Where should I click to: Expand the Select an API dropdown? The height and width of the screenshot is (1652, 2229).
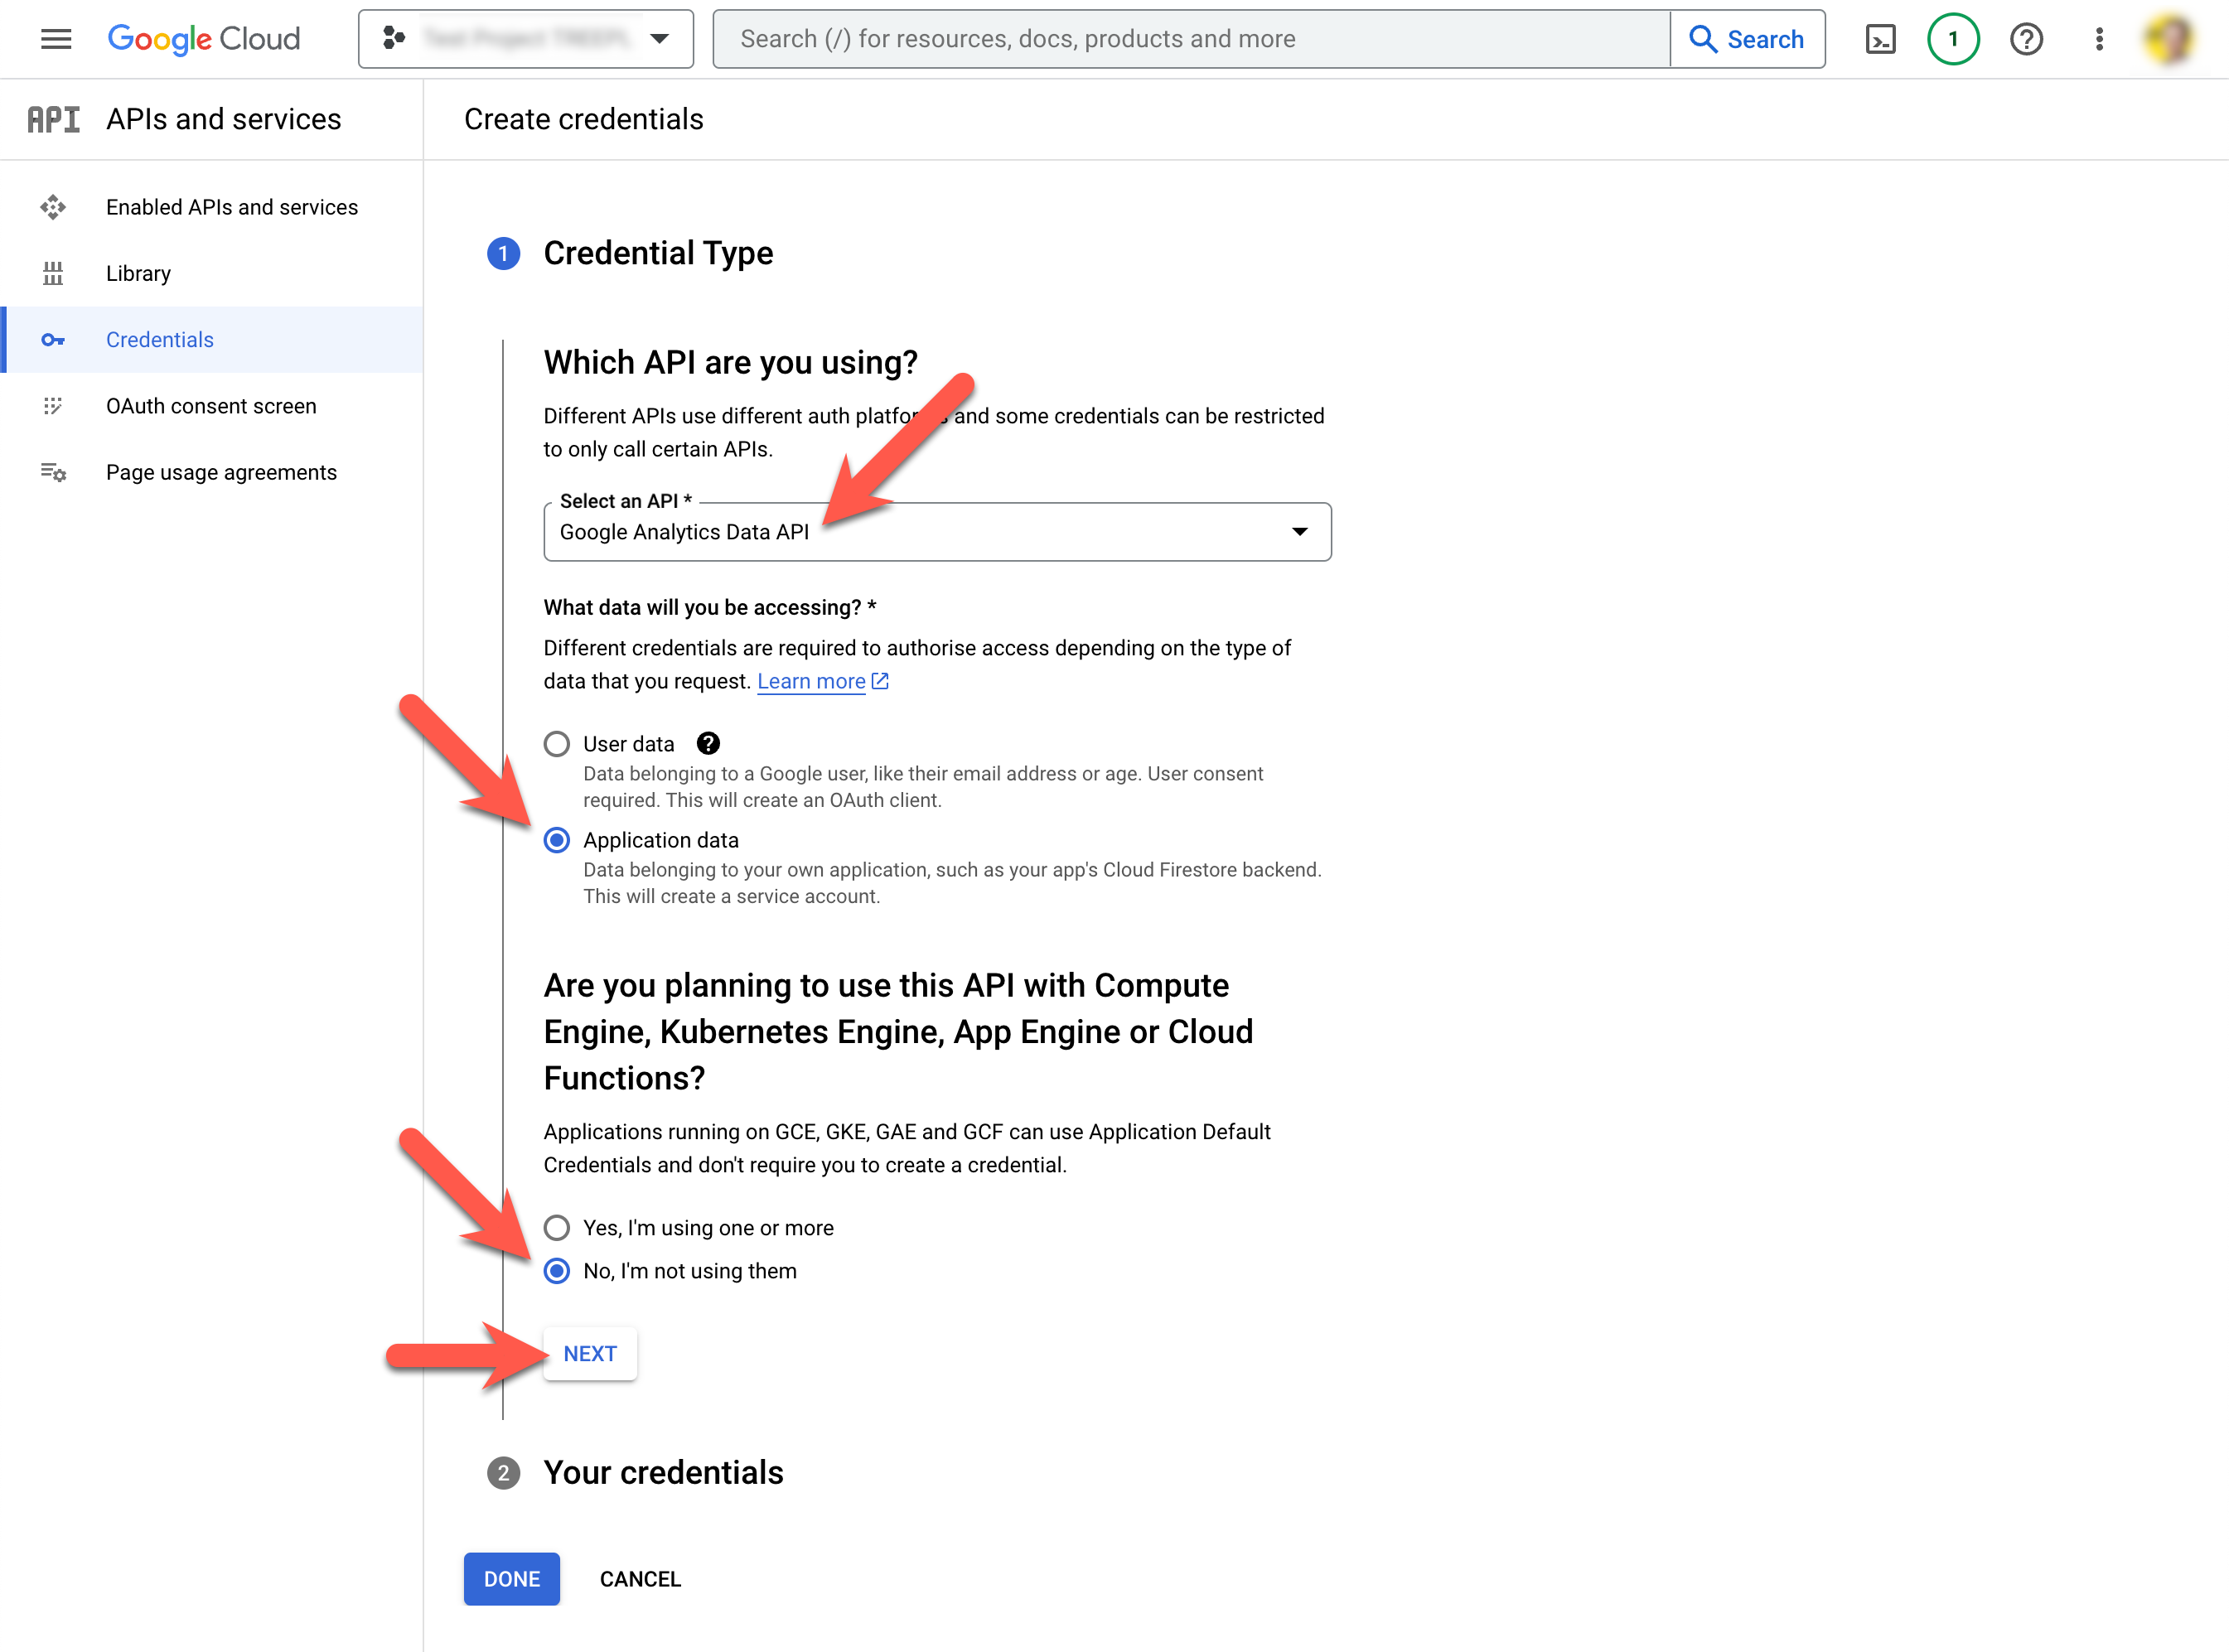click(937, 532)
